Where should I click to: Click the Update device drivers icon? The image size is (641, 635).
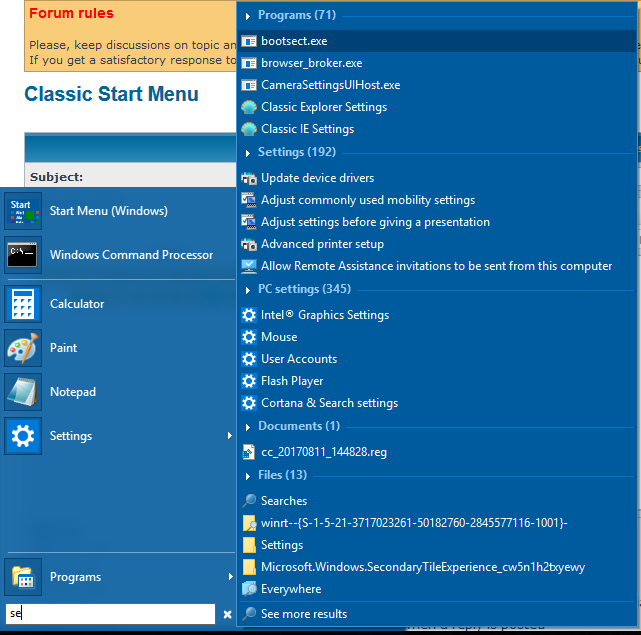(x=249, y=178)
